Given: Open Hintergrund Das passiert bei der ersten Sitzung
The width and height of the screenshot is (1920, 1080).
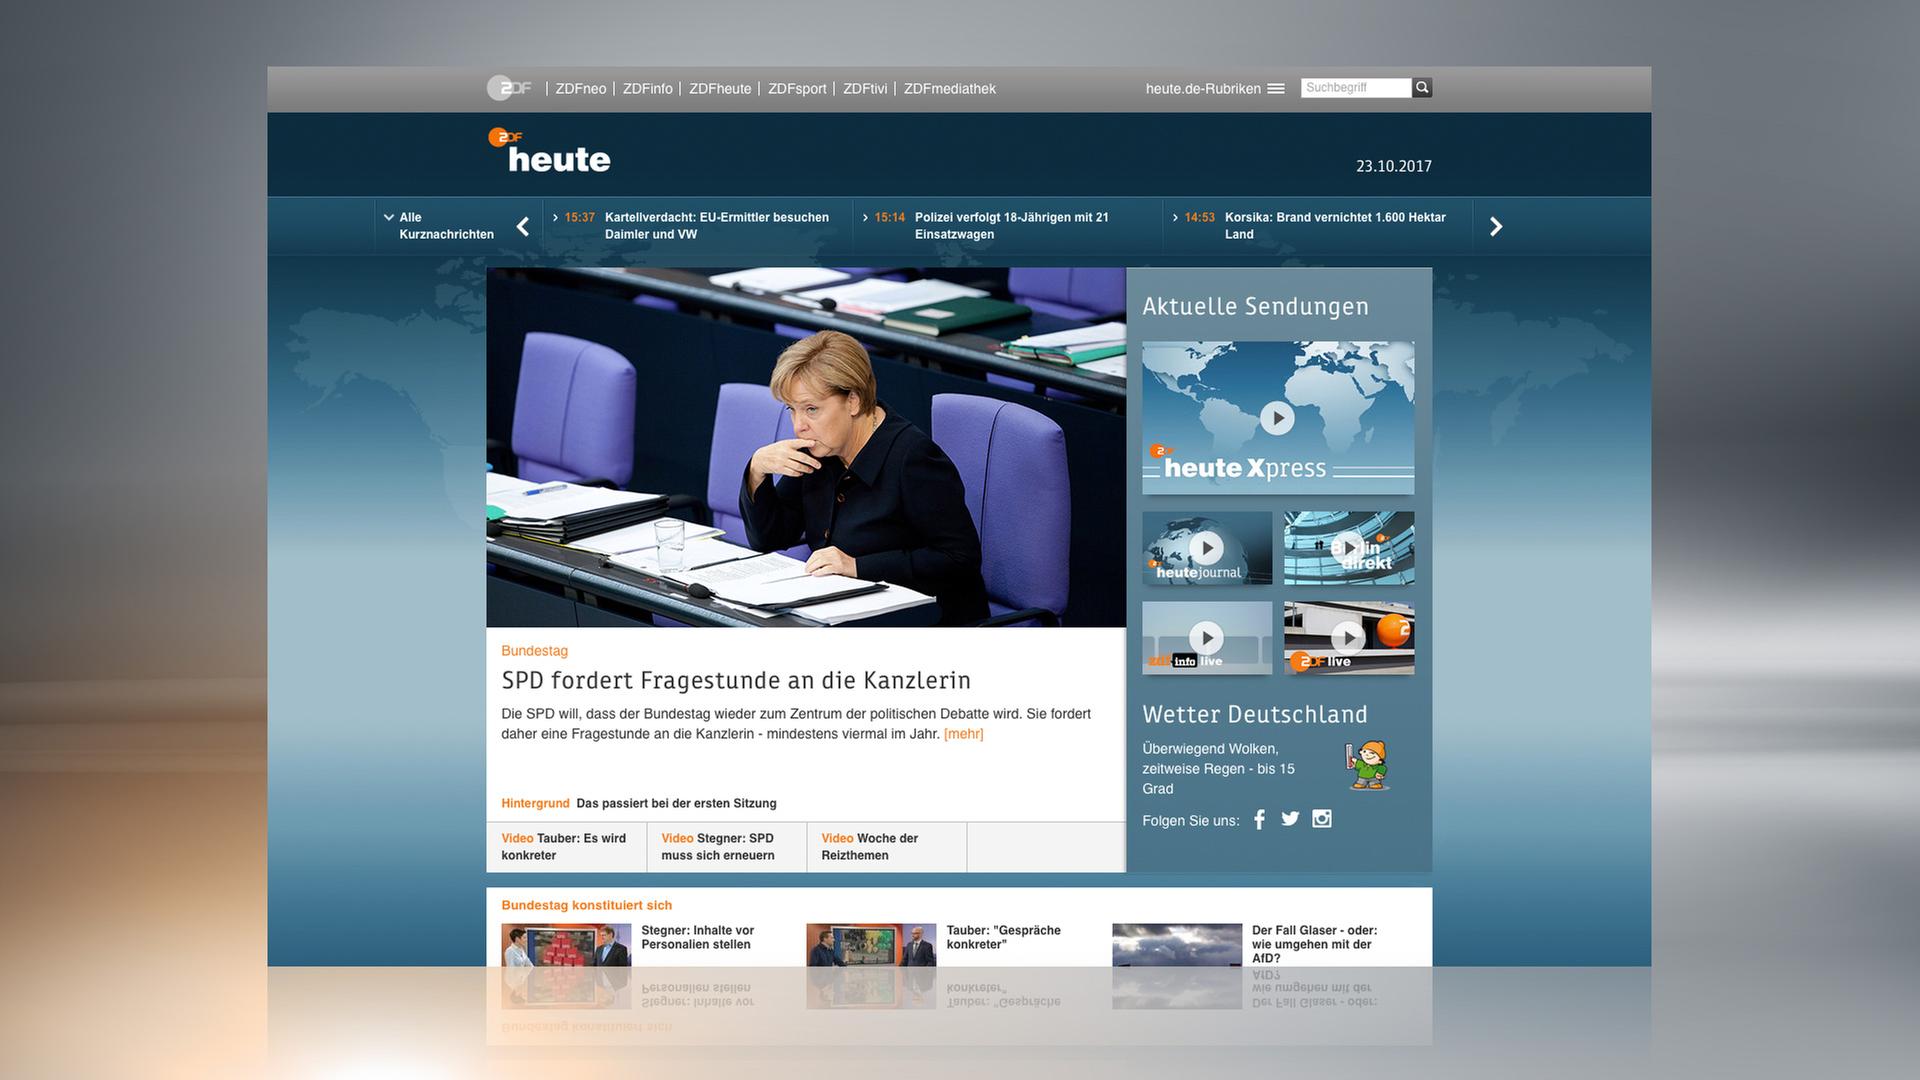Looking at the screenshot, I should pos(639,804).
